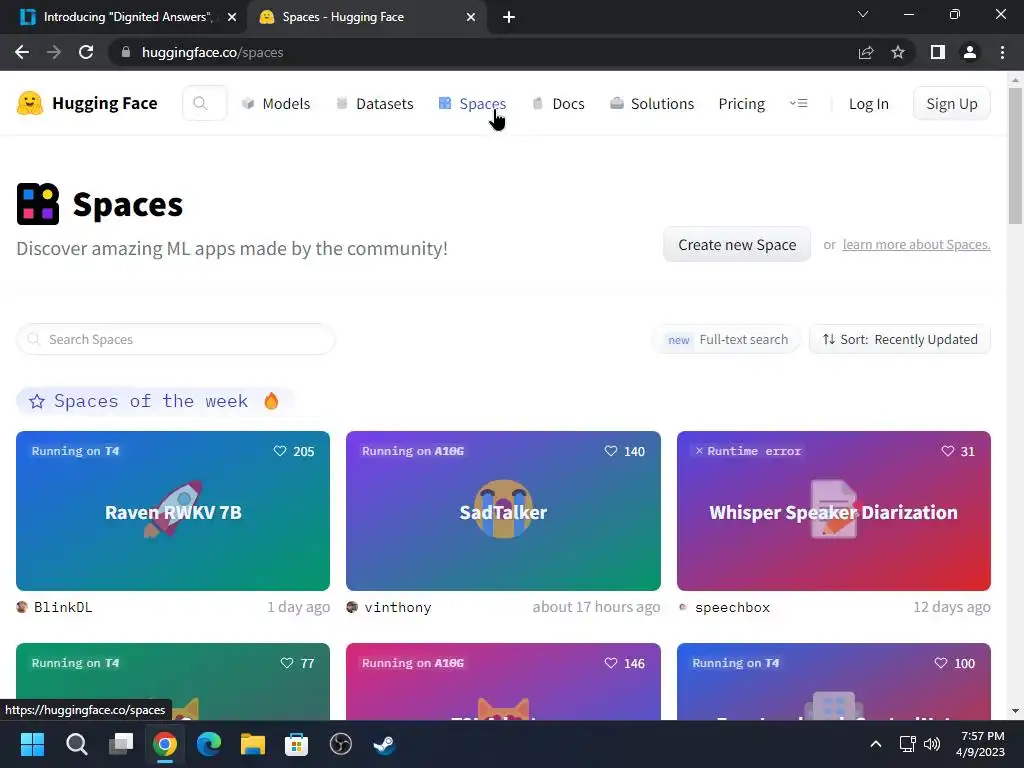
Task: Open the Raven RWKV 7B space card
Action: (173, 511)
